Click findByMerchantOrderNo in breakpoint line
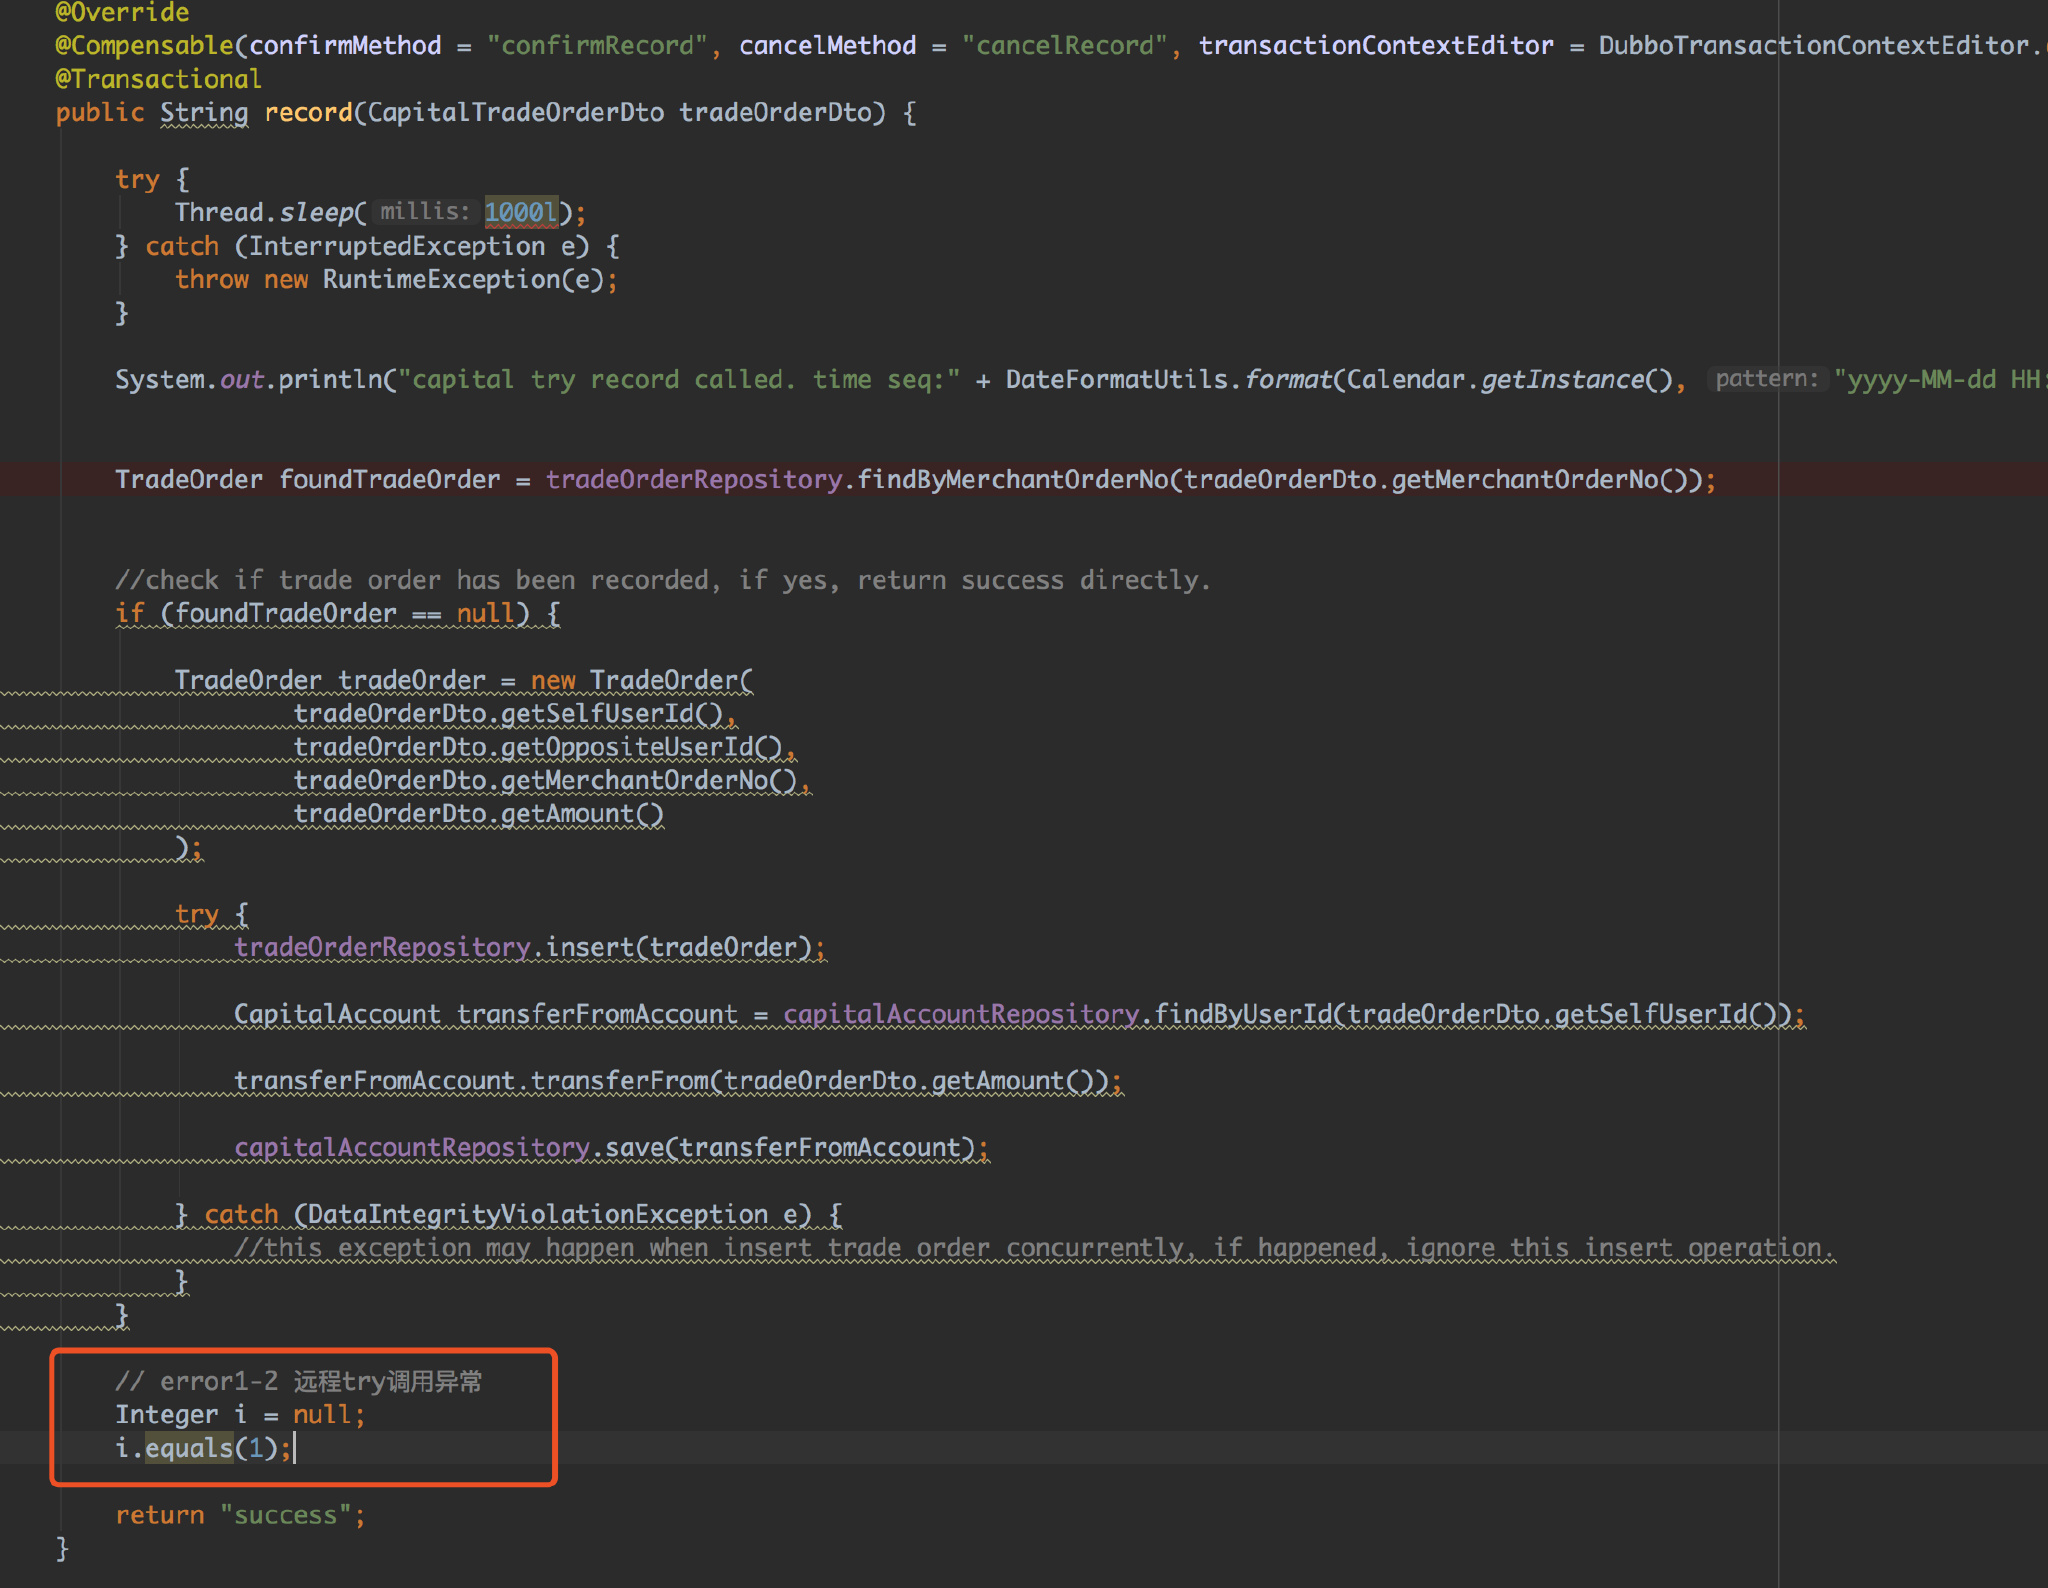The image size is (2048, 1588). pyautogui.click(x=1012, y=480)
